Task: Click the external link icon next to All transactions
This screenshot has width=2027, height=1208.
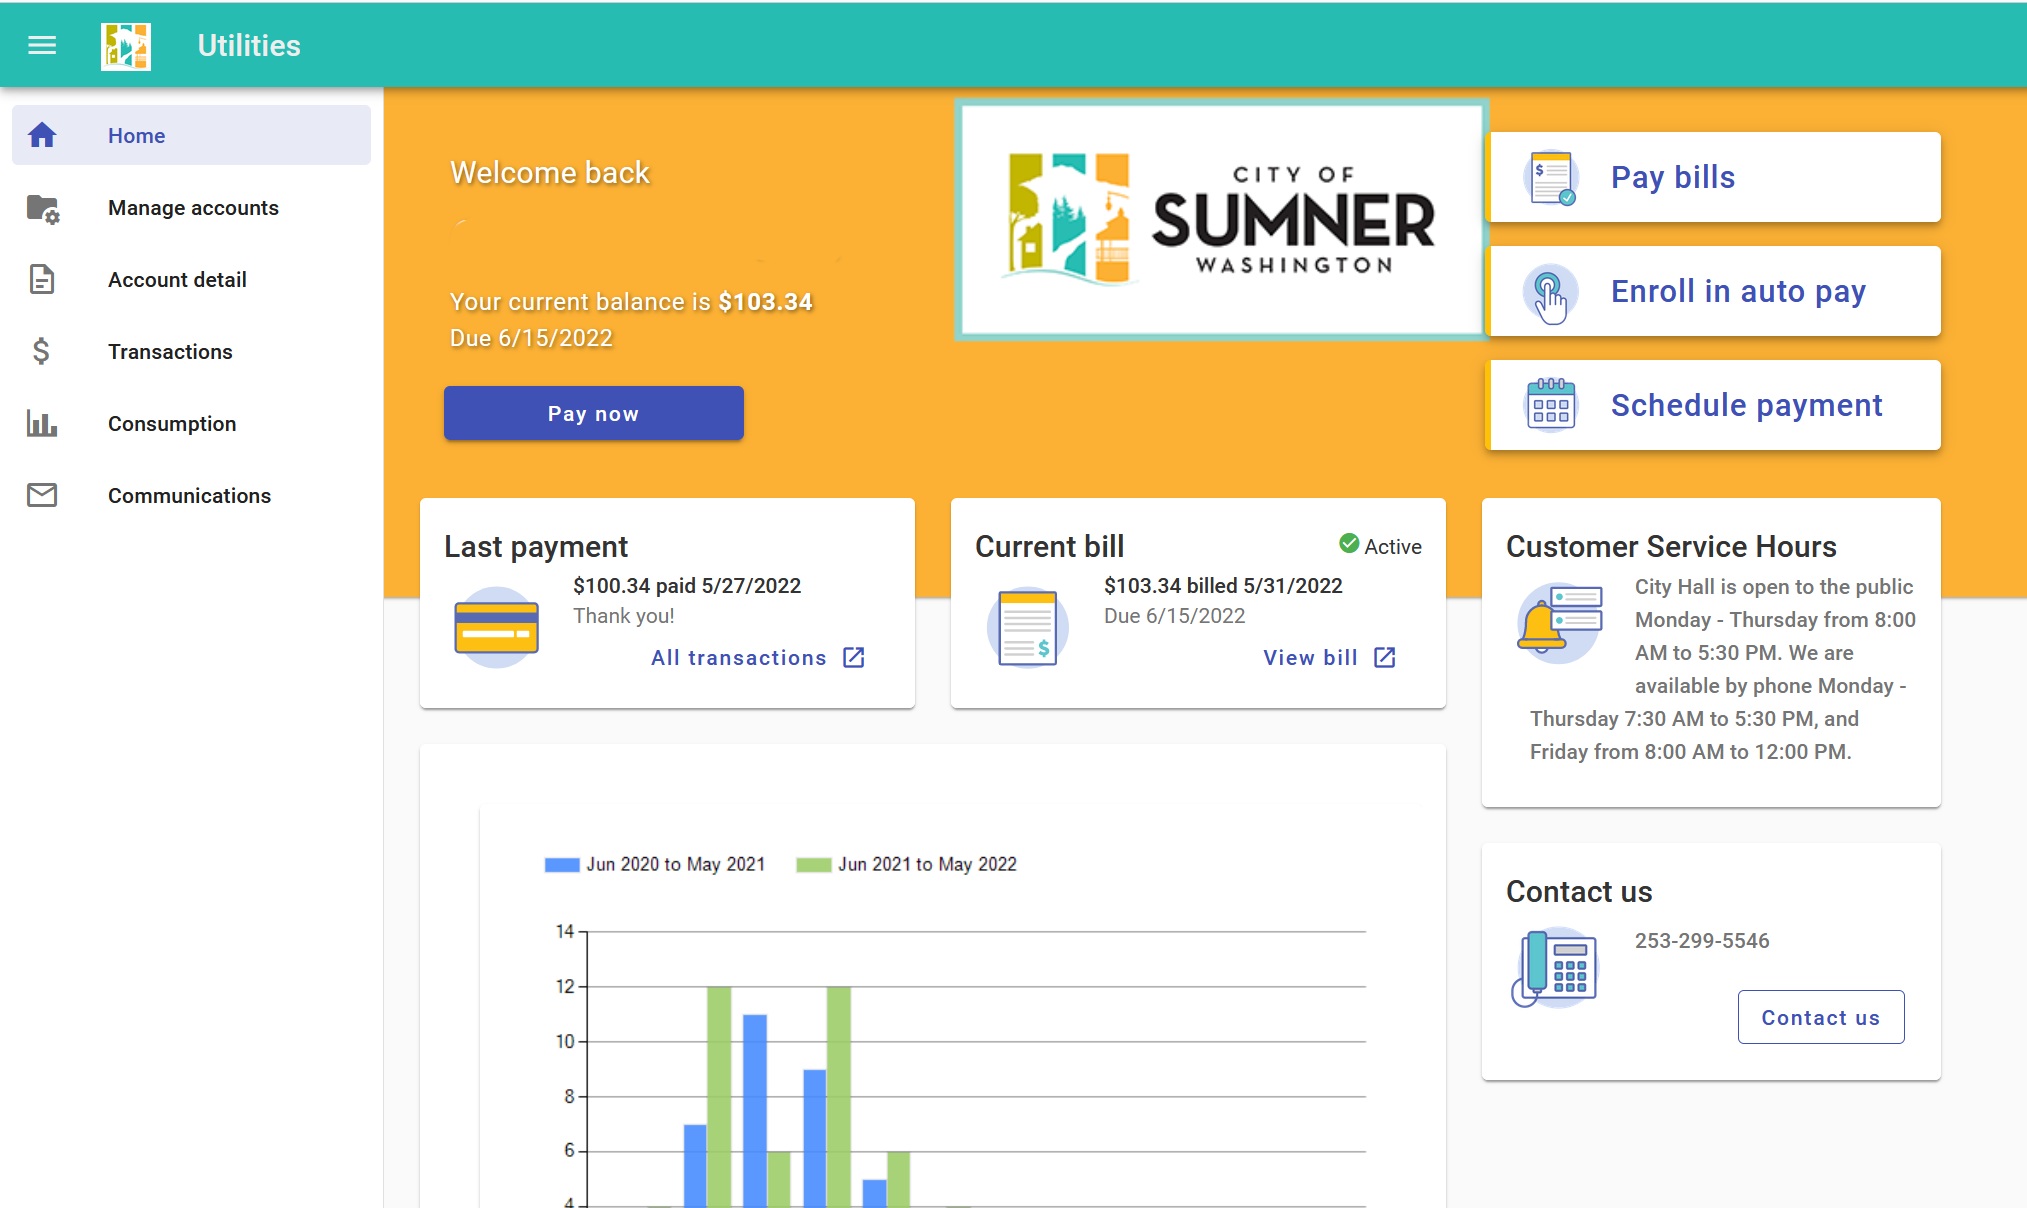Action: (854, 657)
